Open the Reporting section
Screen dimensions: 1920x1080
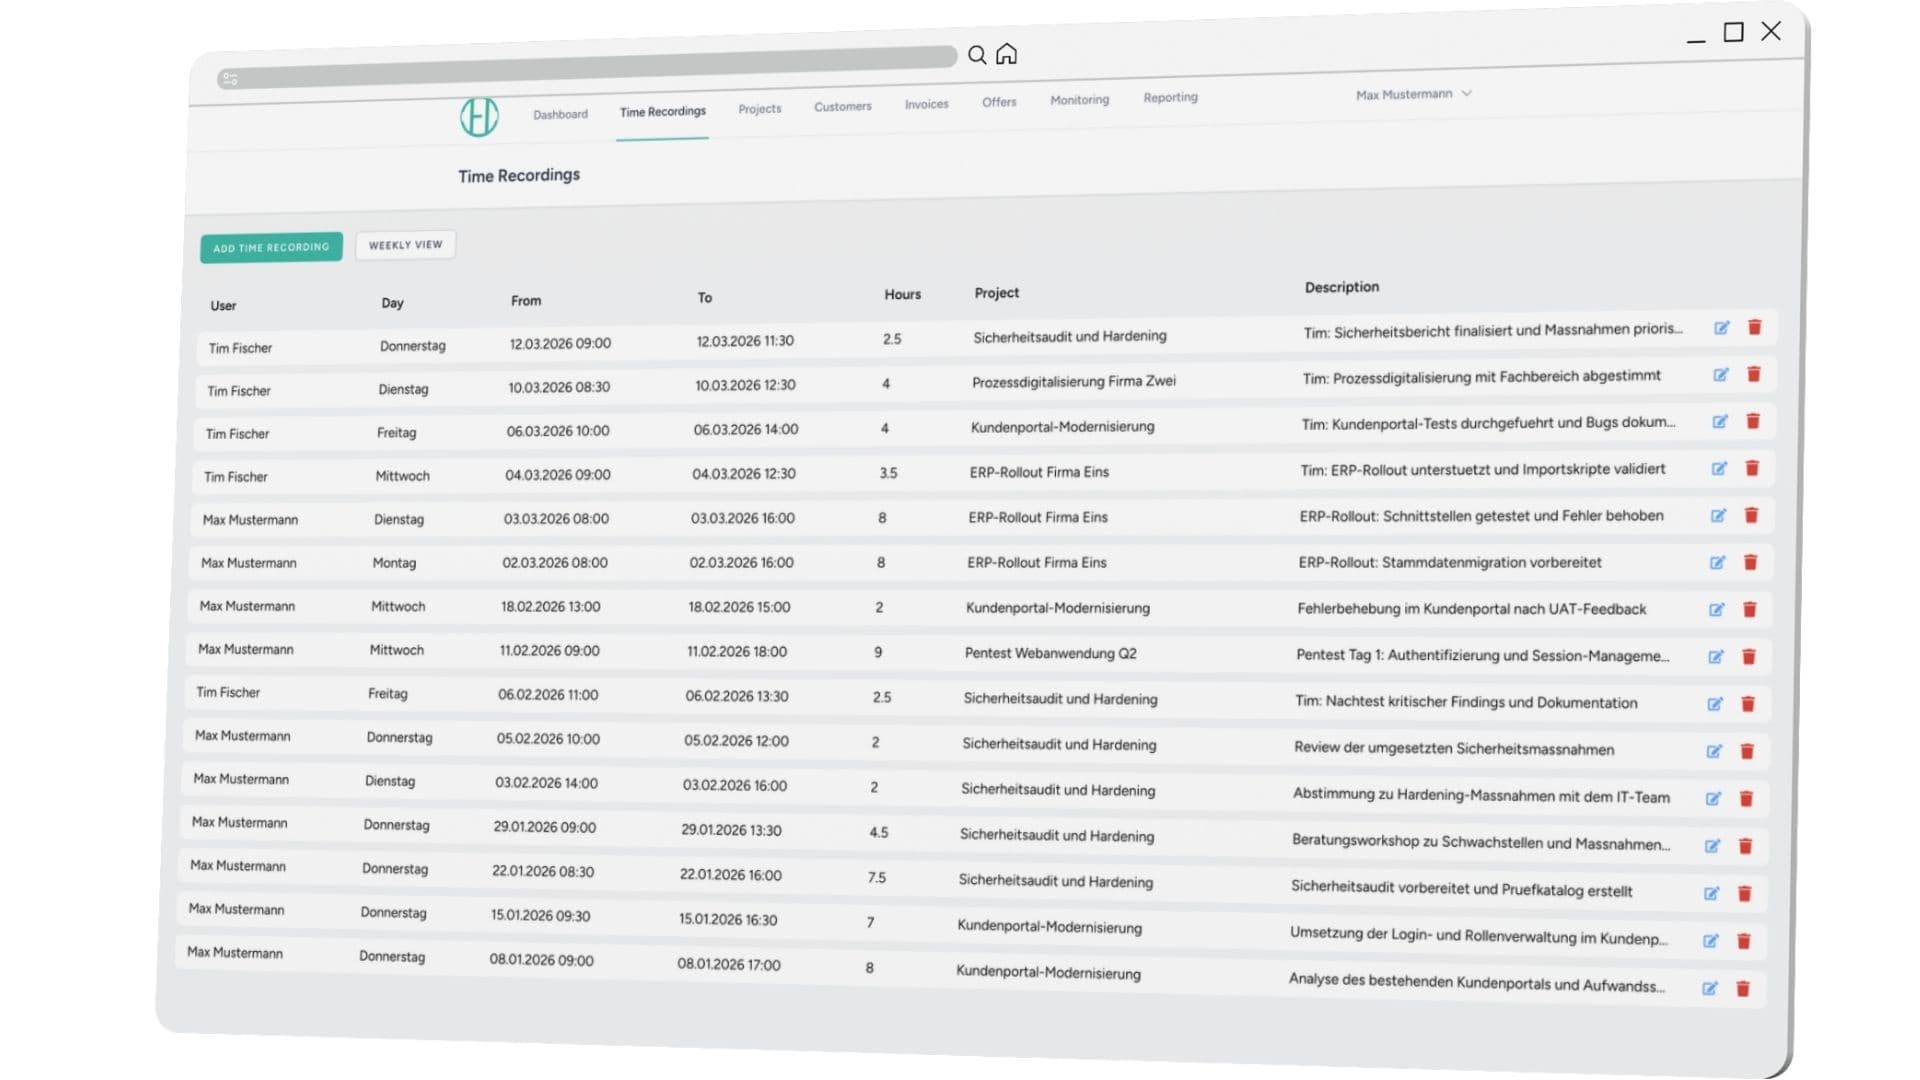[x=1170, y=97]
